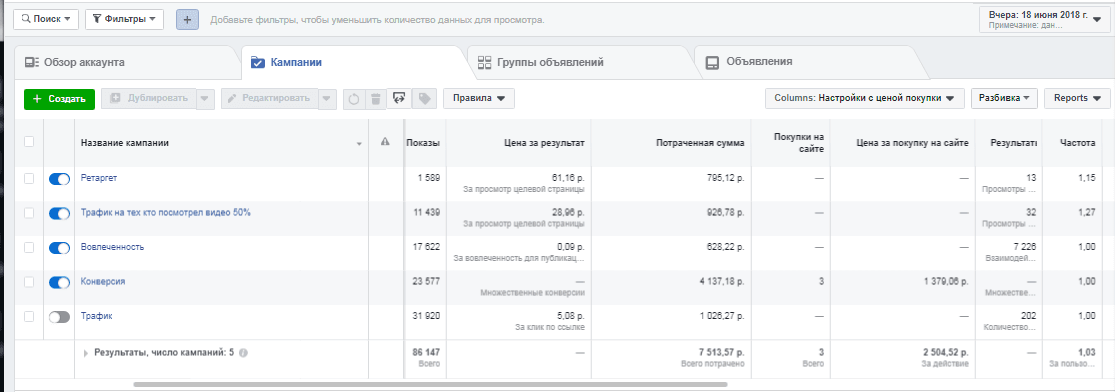Open the arrow next to Редактировать

(x=327, y=99)
